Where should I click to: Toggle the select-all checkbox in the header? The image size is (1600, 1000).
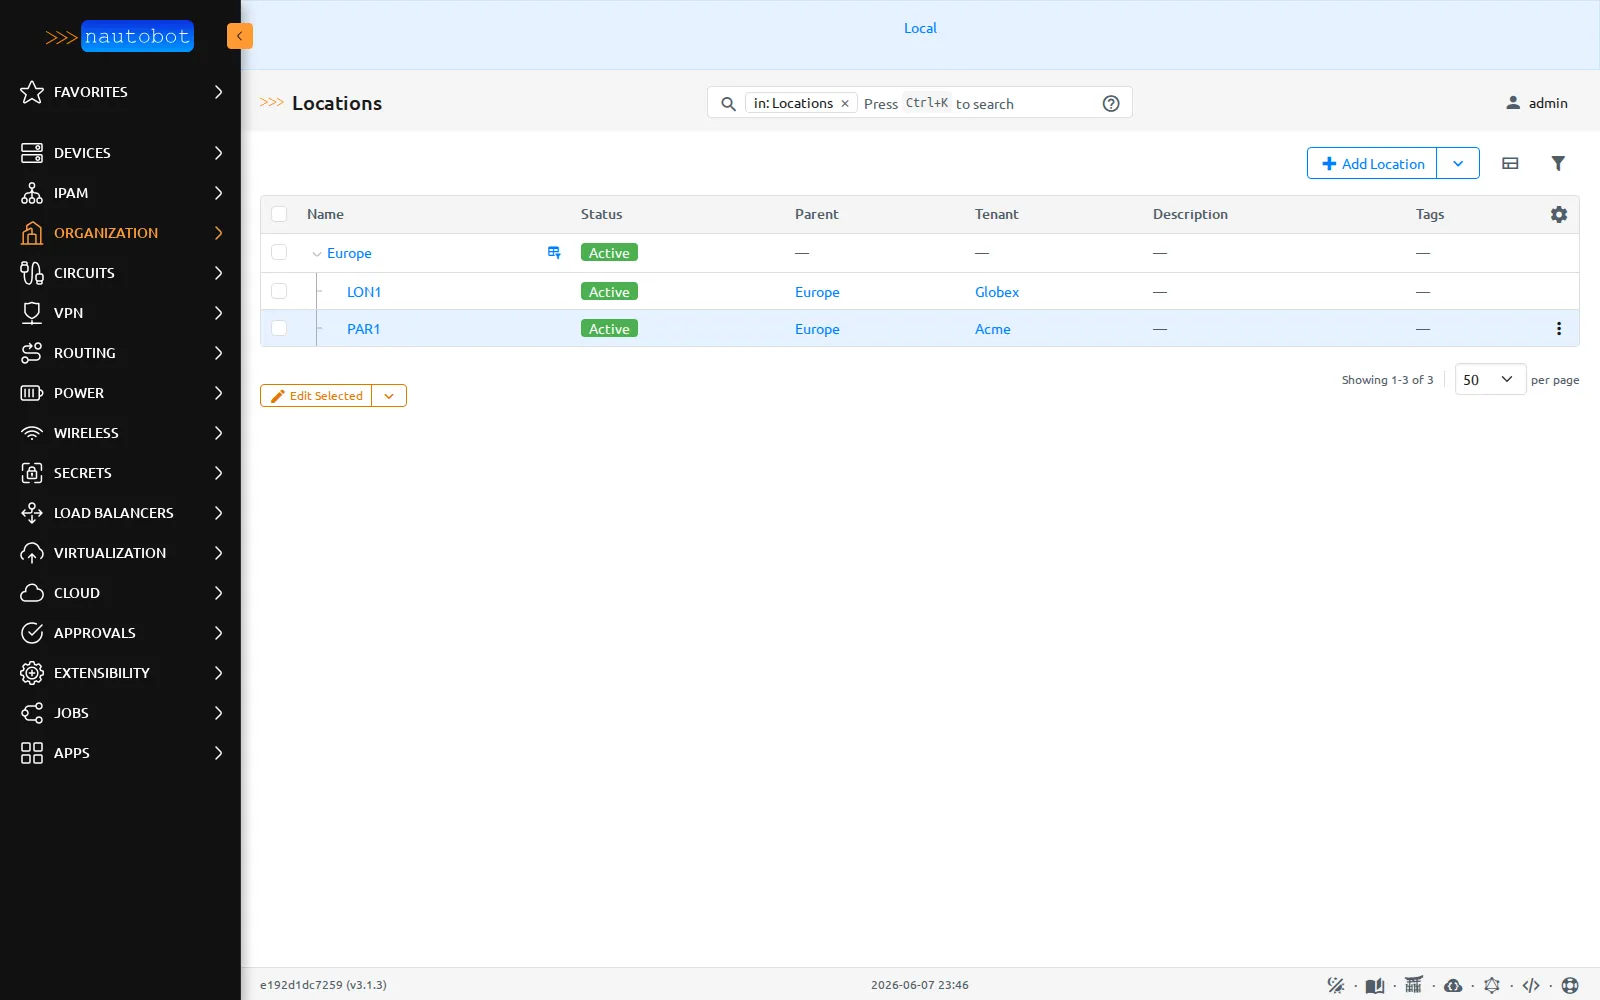pos(279,214)
